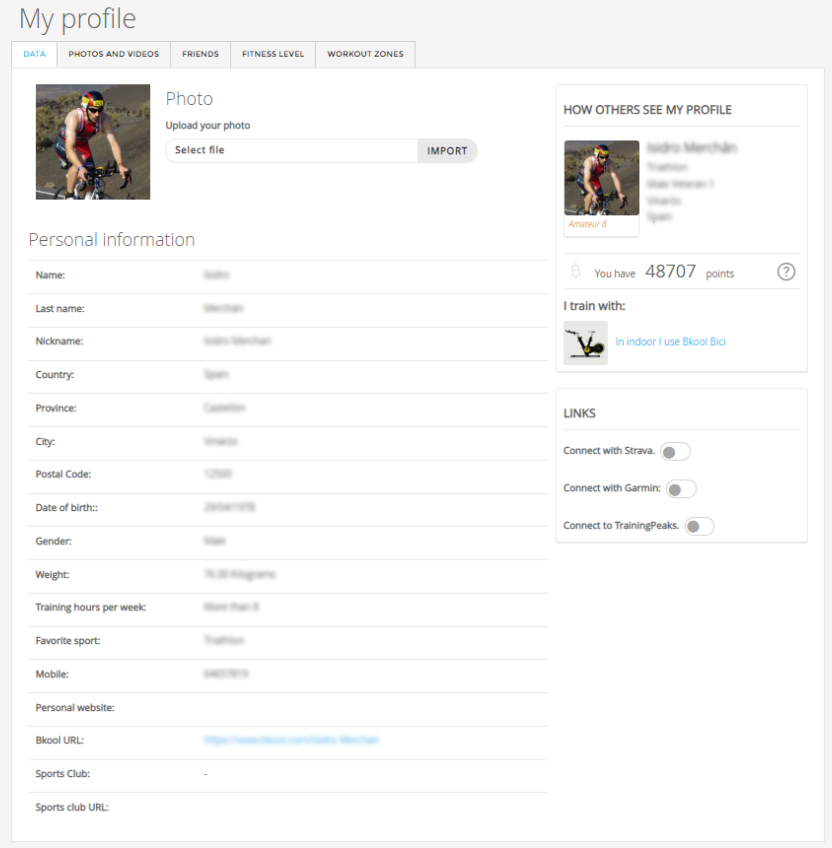The height and width of the screenshot is (848, 832).
Task: Click the Personal information heading
Action: click(x=111, y=240)
